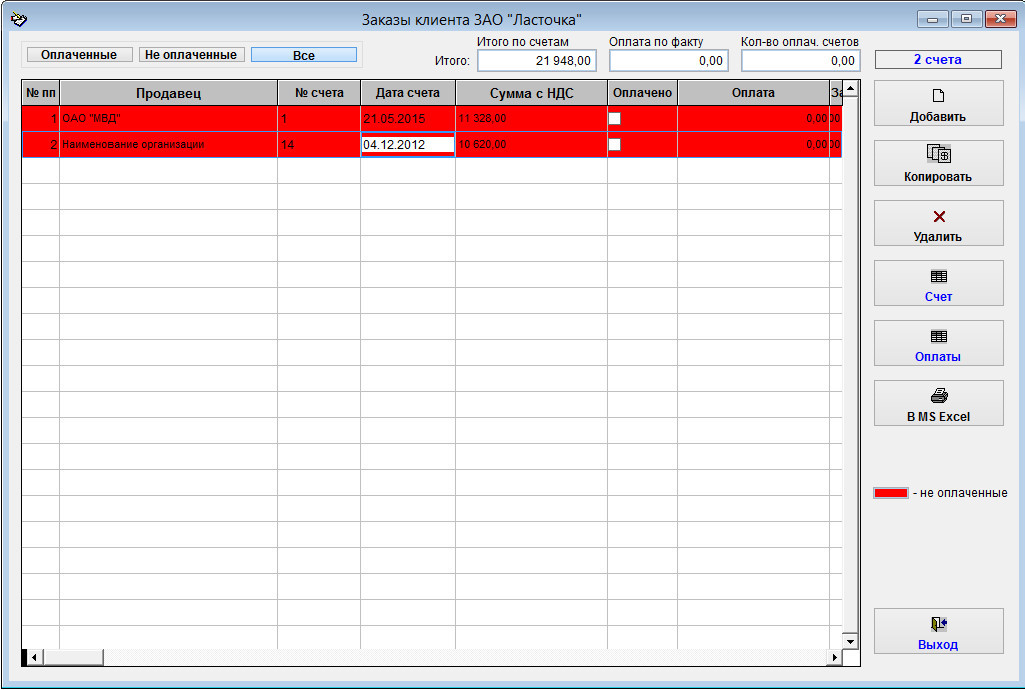
Task: Click the Итого по счетам field
Action: tap(537, 61)
